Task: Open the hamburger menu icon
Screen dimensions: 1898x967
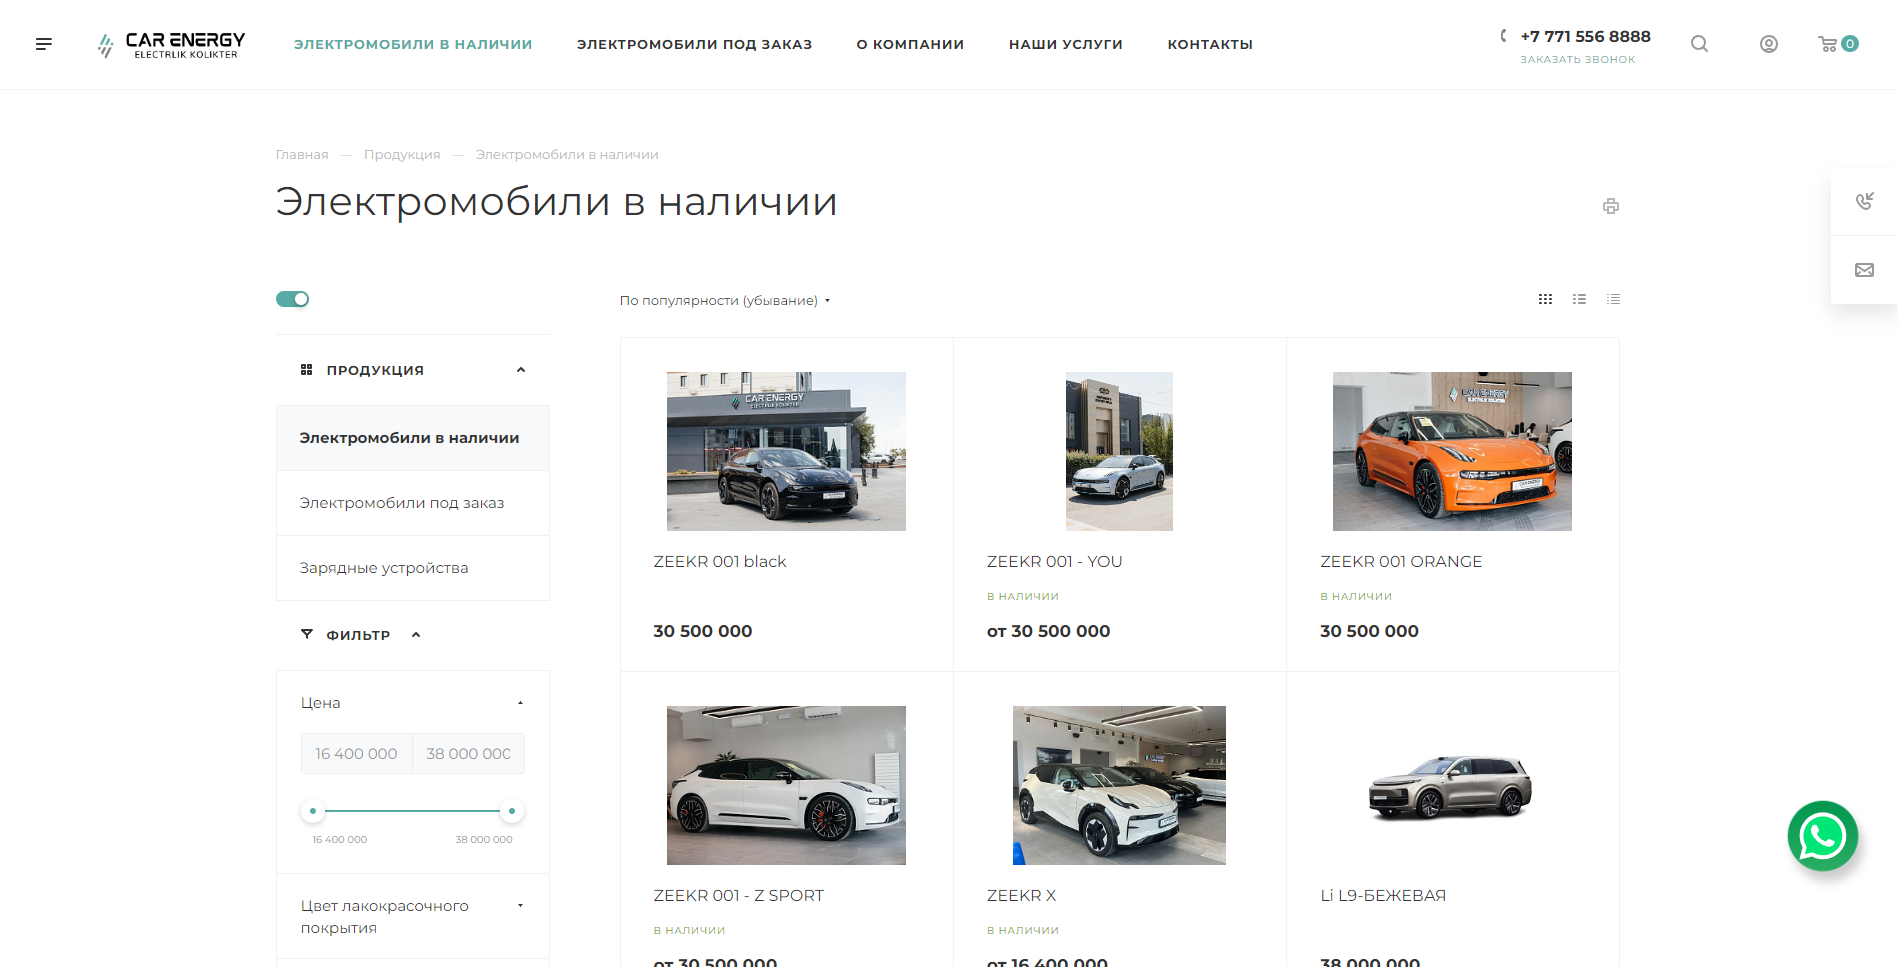Action: point(44,44)
